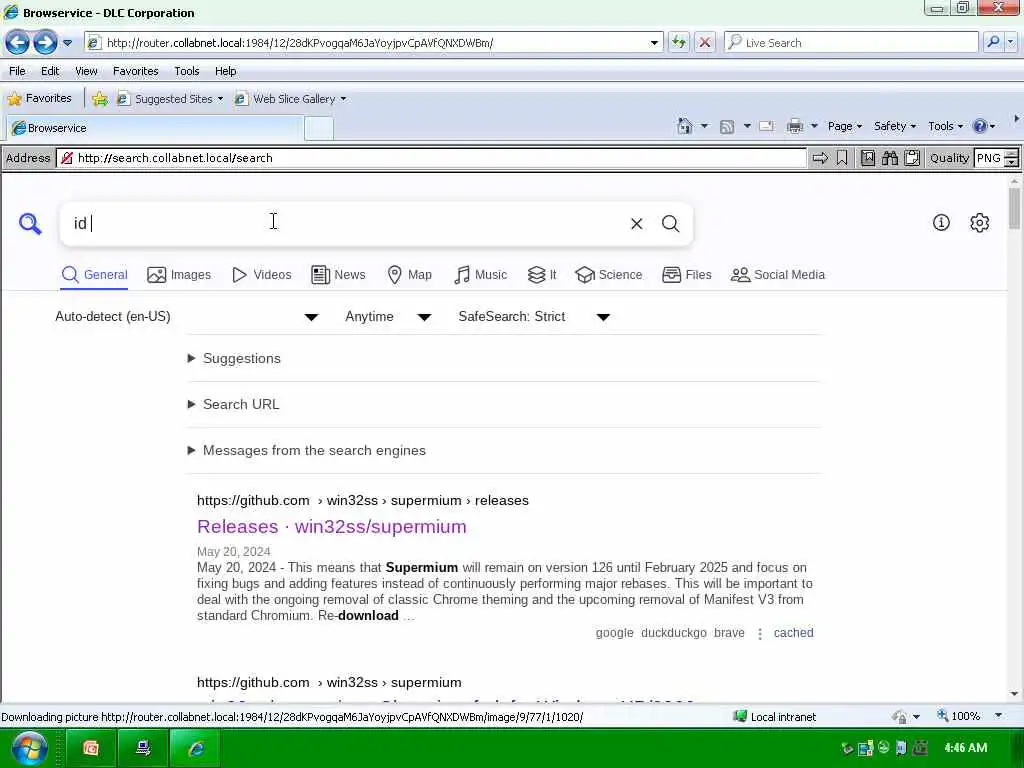Click the Browservice bookmarks page icon
This screenshot has width=1024, height=768.
pyautogui.click(x=868, y=158)
